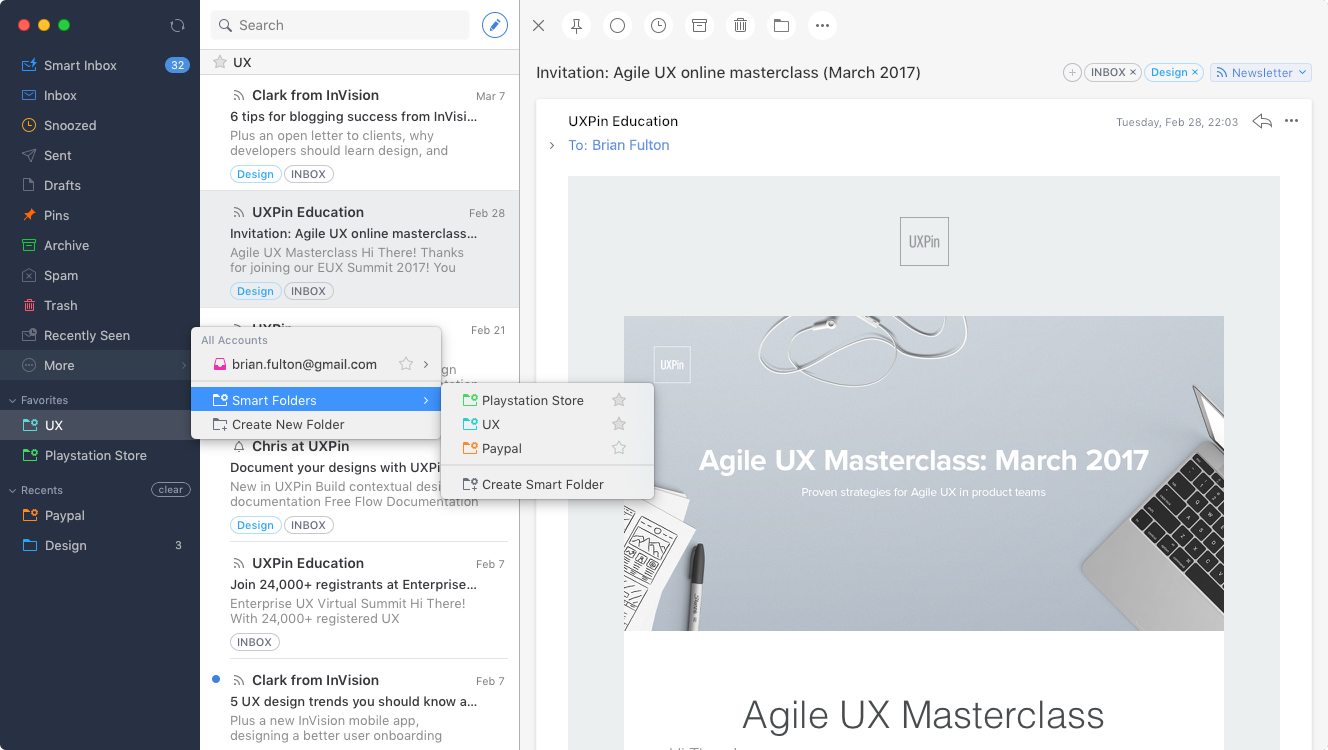
Task: Open the Sent folder
Action: (x=100, y=155)
